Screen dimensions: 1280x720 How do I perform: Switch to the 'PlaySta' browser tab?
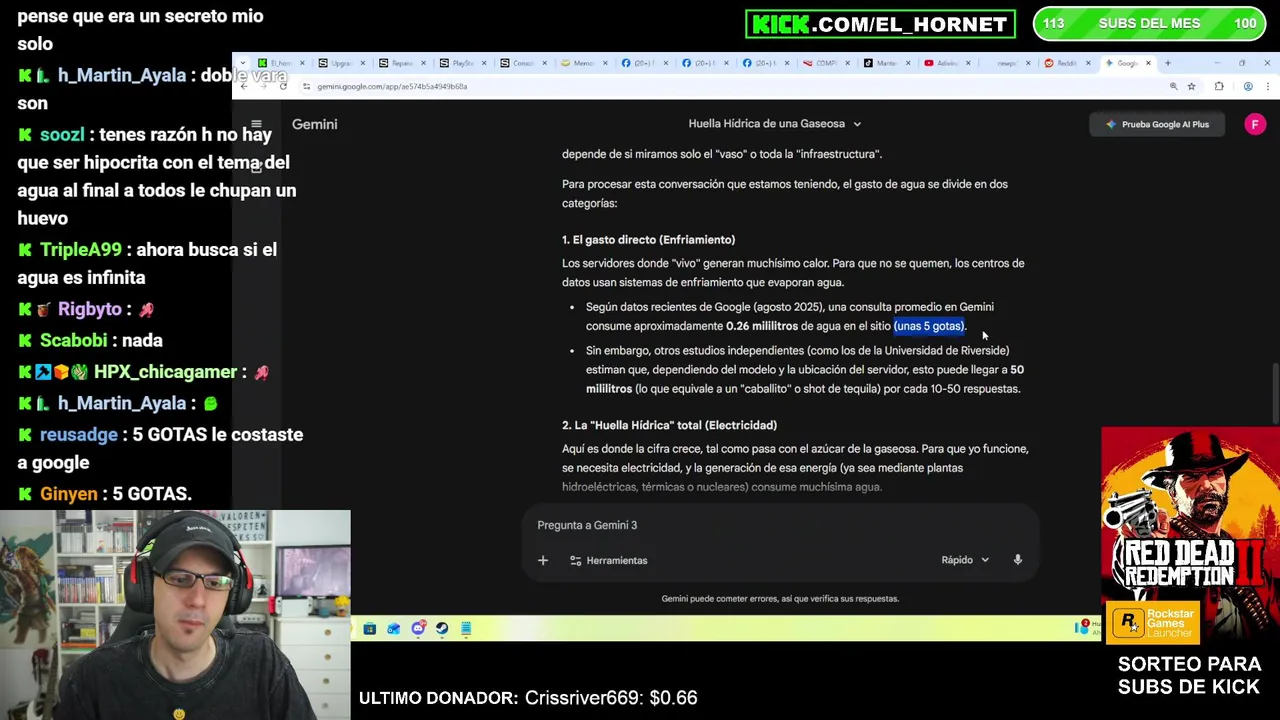pyautogui.click(x=462, y=63)
